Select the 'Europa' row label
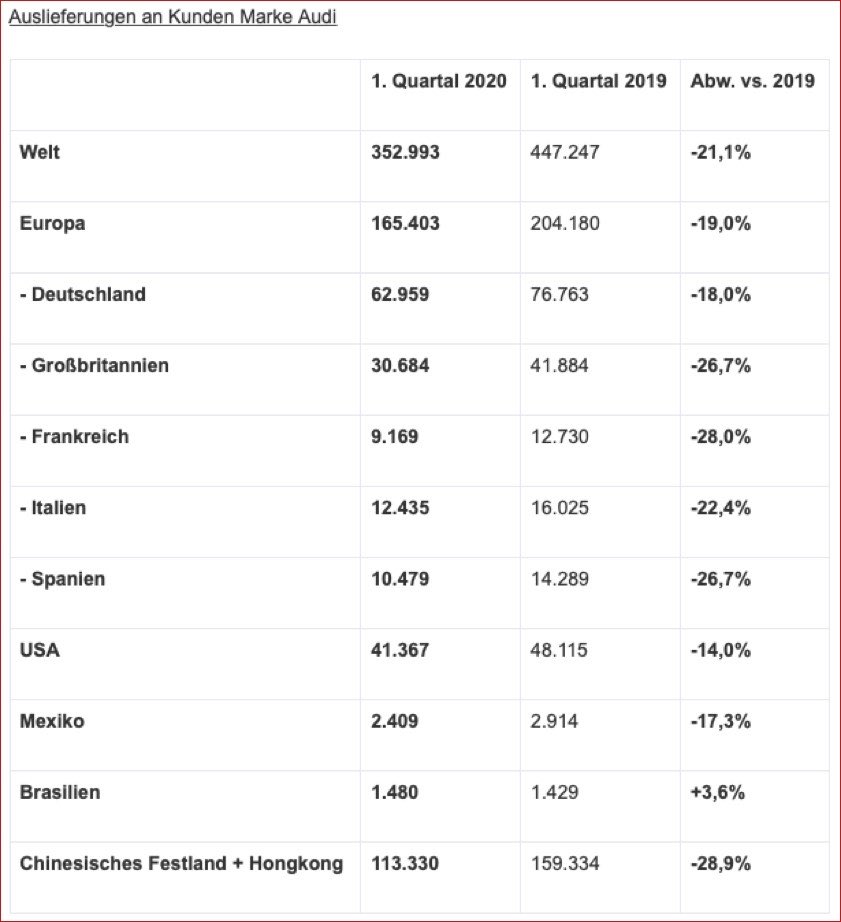Image resolution: width=841 pixels, height=922 pixels. tap(52, 223)
